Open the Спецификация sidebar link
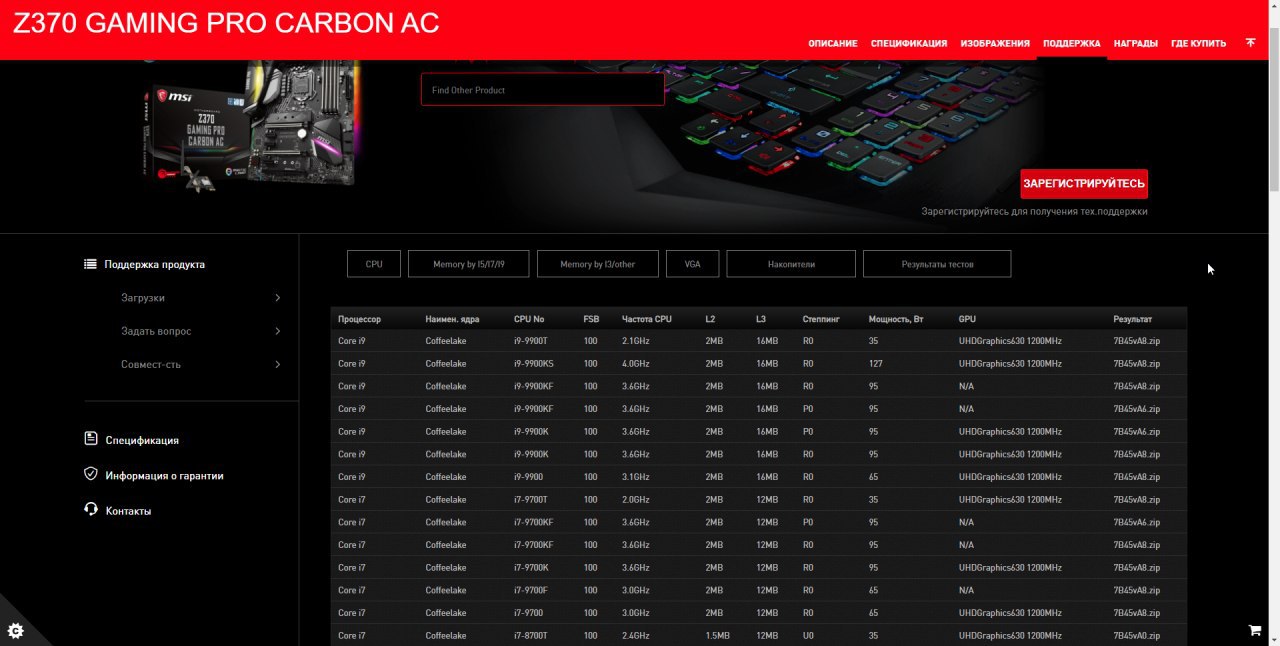The image size is (1280, 646). tap(142, 440)
